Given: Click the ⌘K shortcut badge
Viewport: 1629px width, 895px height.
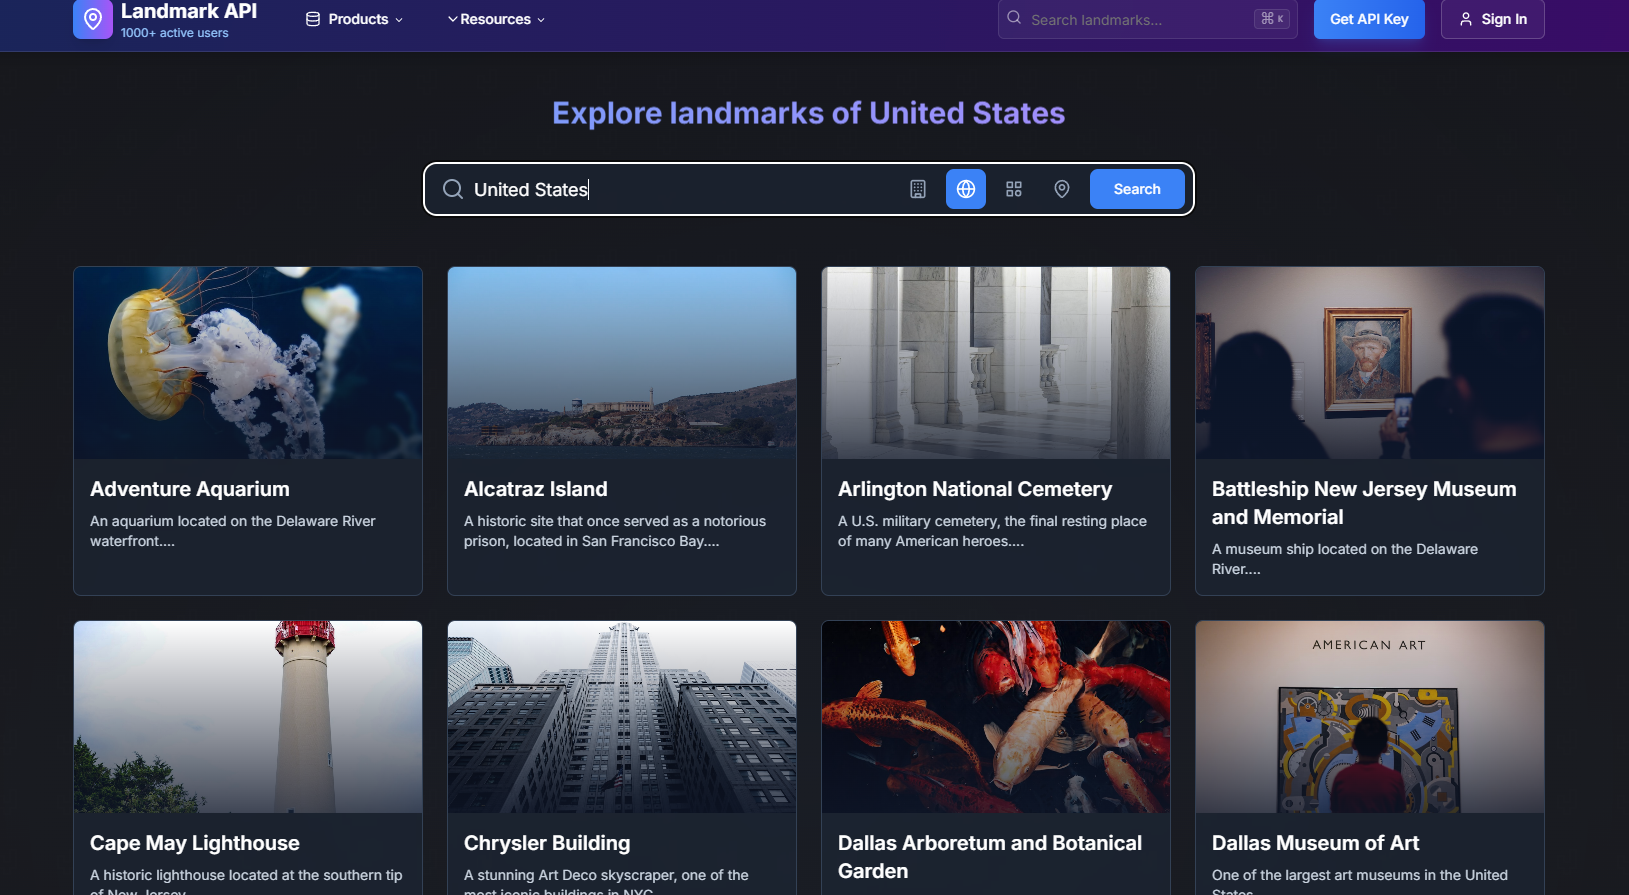Looking at the screenshot, I should [x=1272, y=19].
